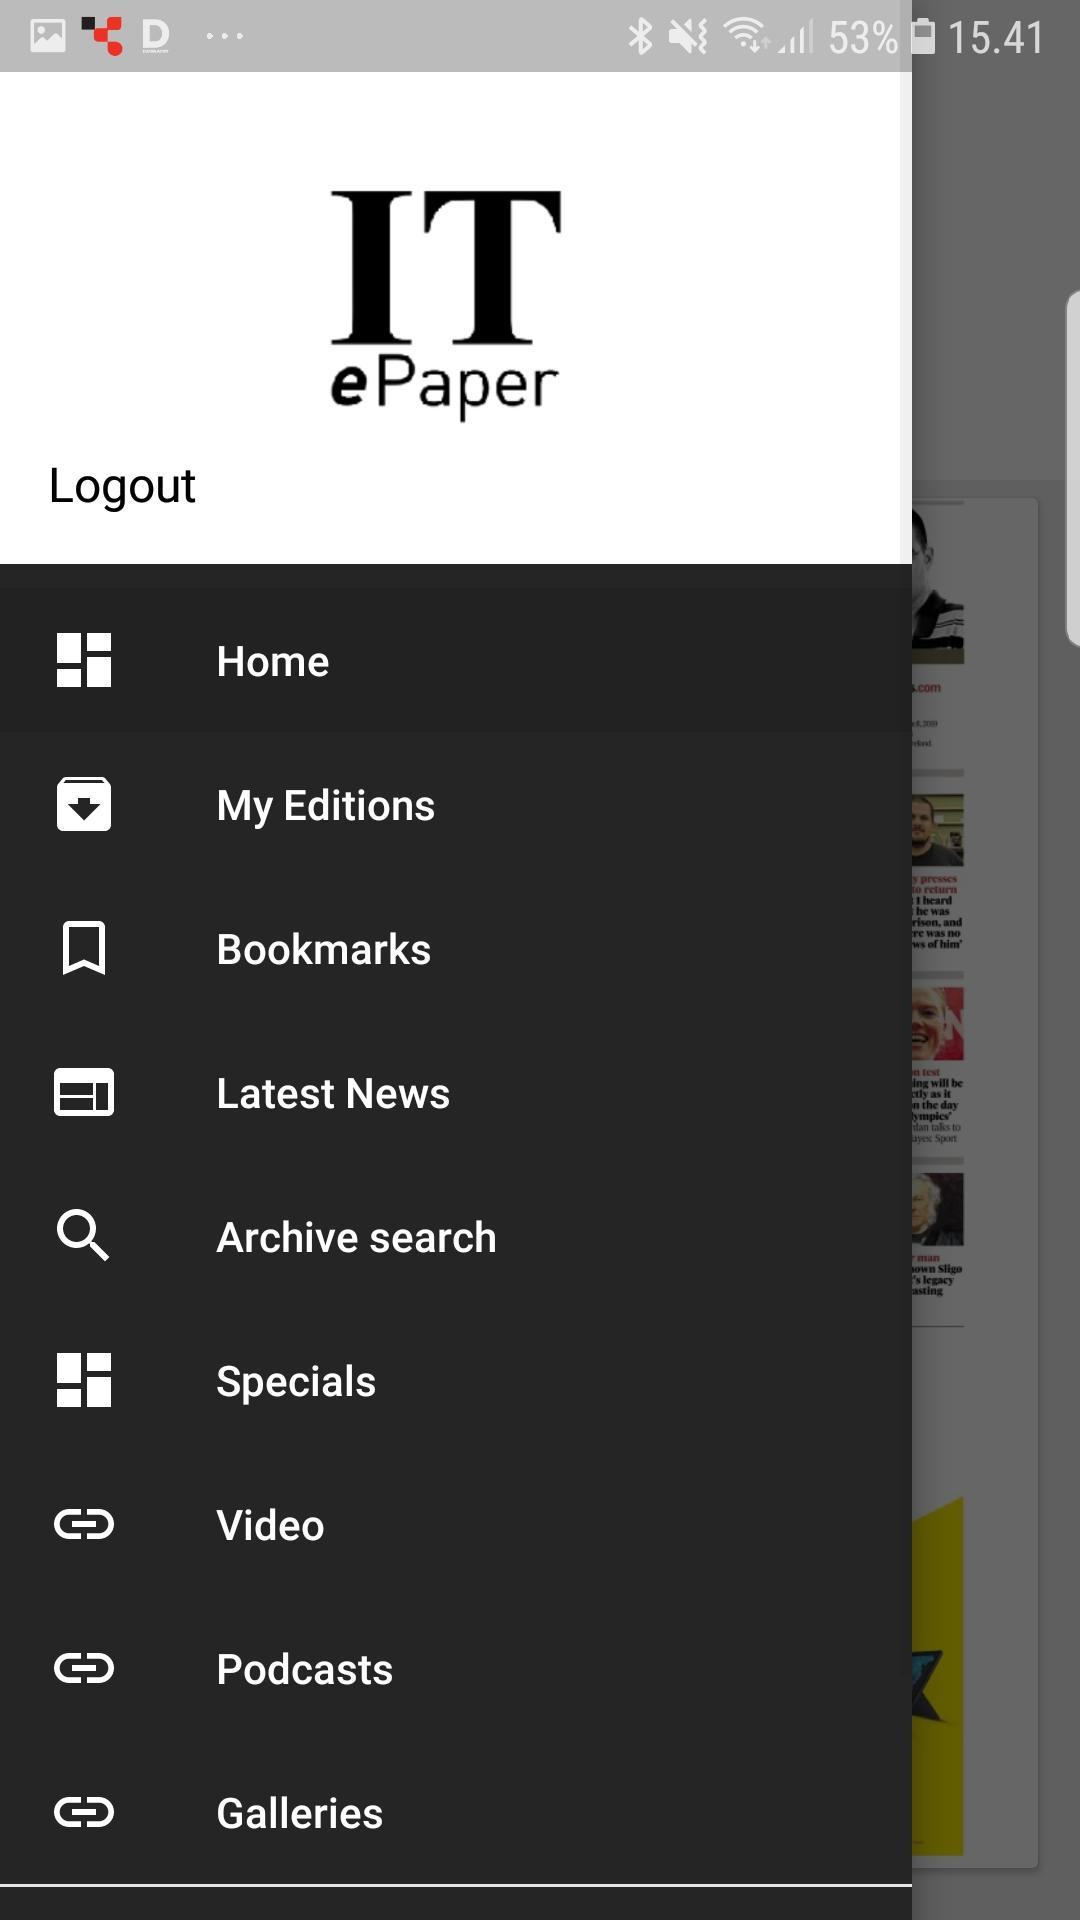Open the Bookmarks menu item

coord(456,948)
